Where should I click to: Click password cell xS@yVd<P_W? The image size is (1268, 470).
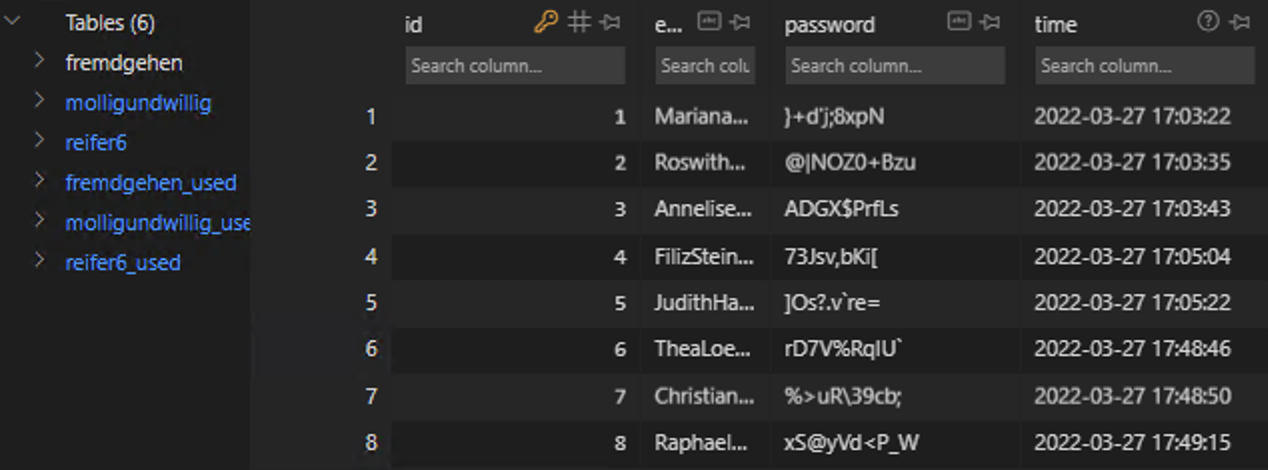click(895, 442)
